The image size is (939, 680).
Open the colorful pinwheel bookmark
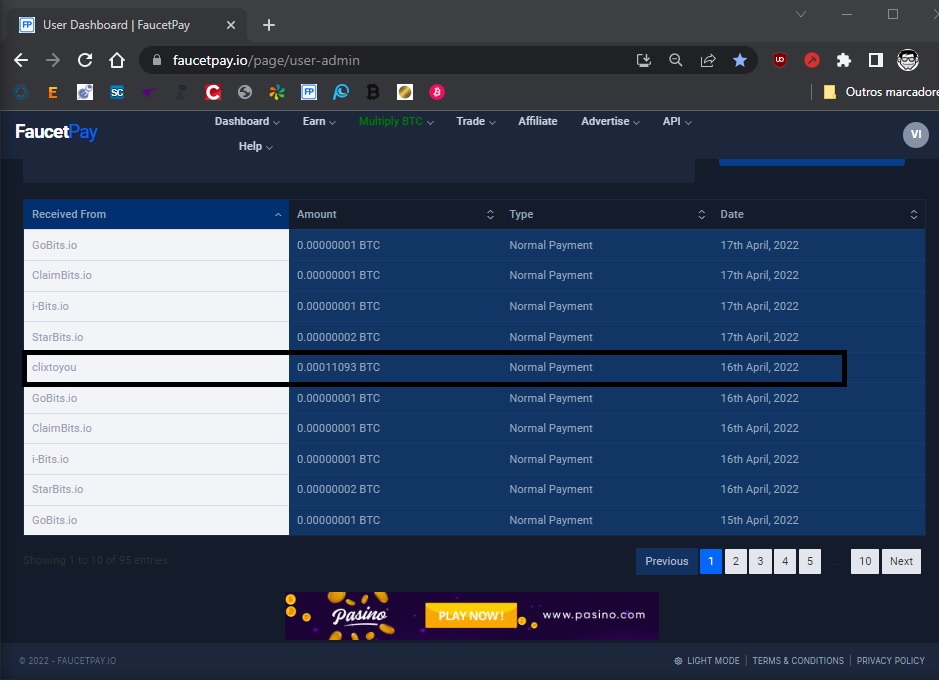pos(277,92)
